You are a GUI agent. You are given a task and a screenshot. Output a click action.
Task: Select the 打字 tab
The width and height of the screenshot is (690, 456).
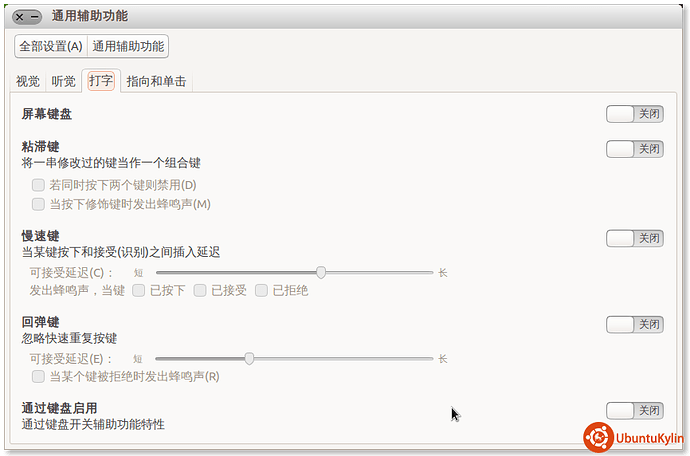pos(100,81)
